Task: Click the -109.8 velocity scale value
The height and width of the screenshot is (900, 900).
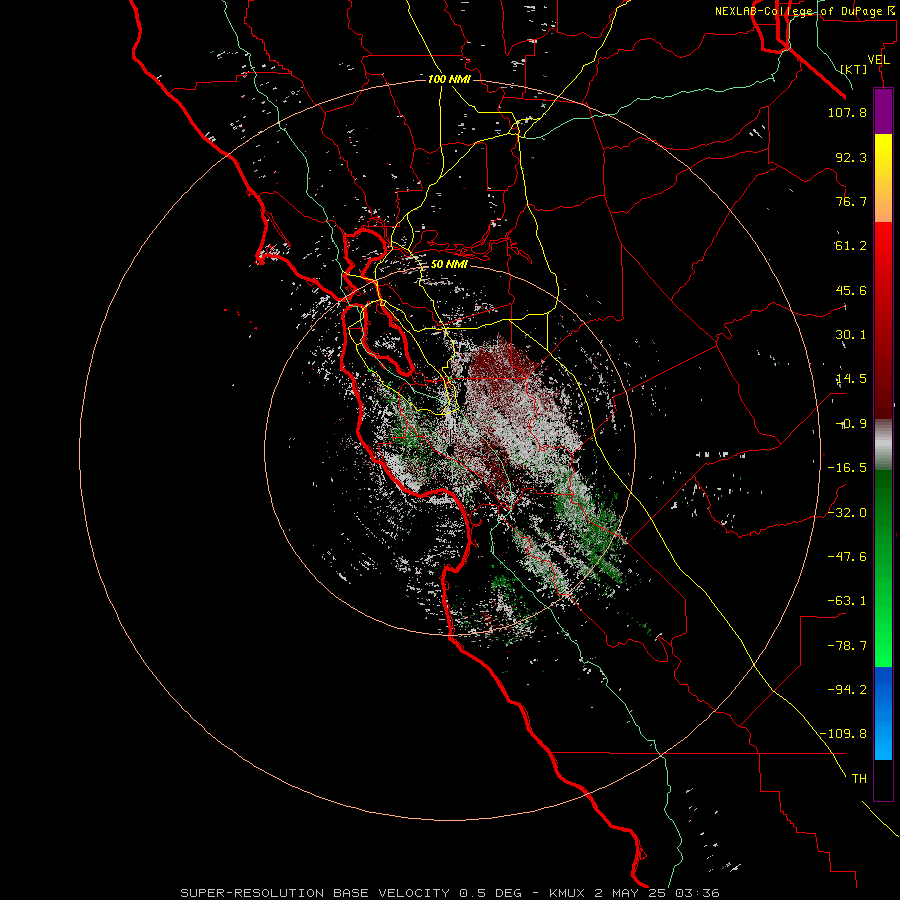Action: pos(843,734)
